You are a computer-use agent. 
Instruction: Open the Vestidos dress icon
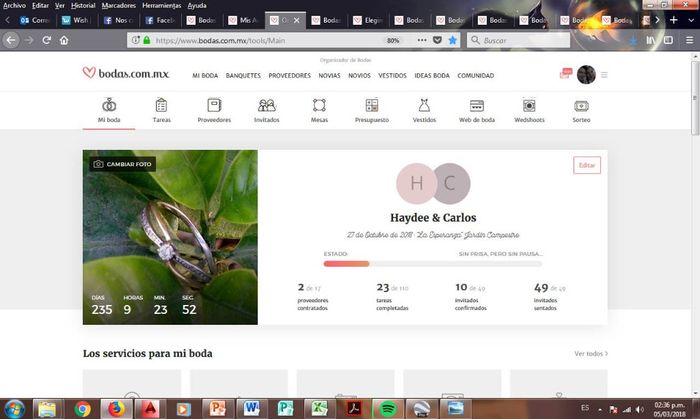click(x=424, y=105)
